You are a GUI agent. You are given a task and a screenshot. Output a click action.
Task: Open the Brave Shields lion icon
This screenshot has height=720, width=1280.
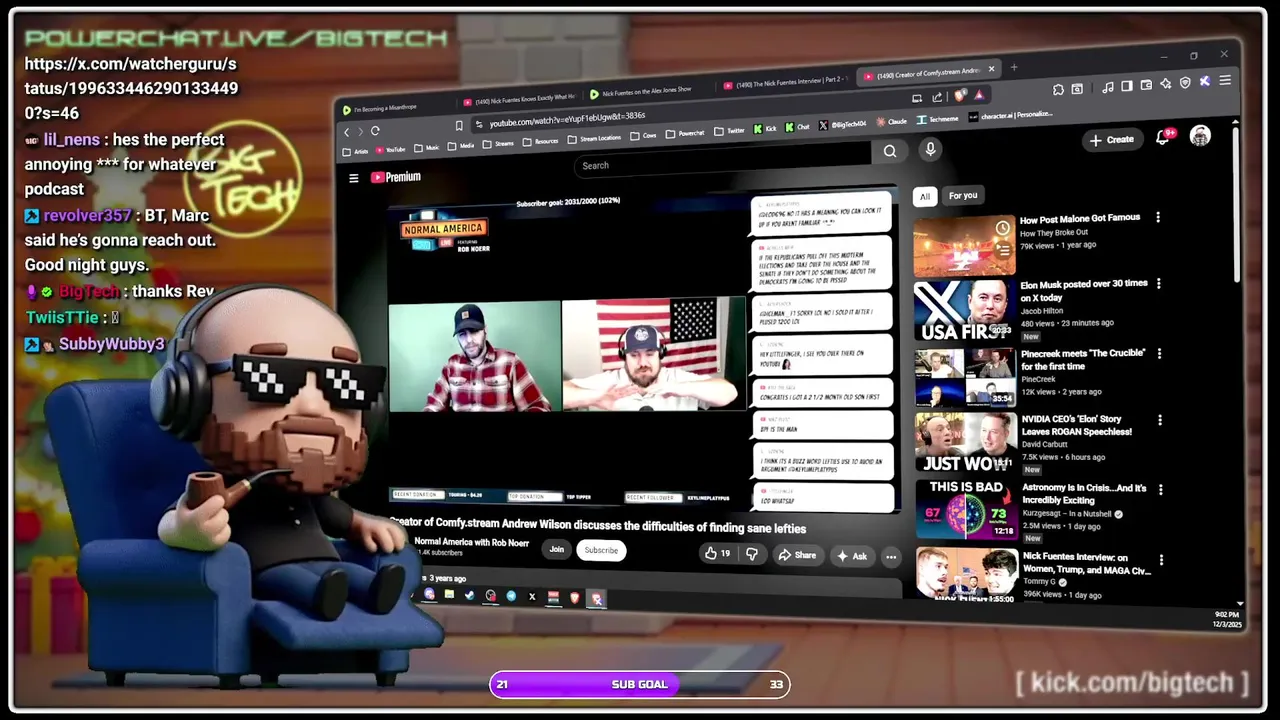pos(960,96)
